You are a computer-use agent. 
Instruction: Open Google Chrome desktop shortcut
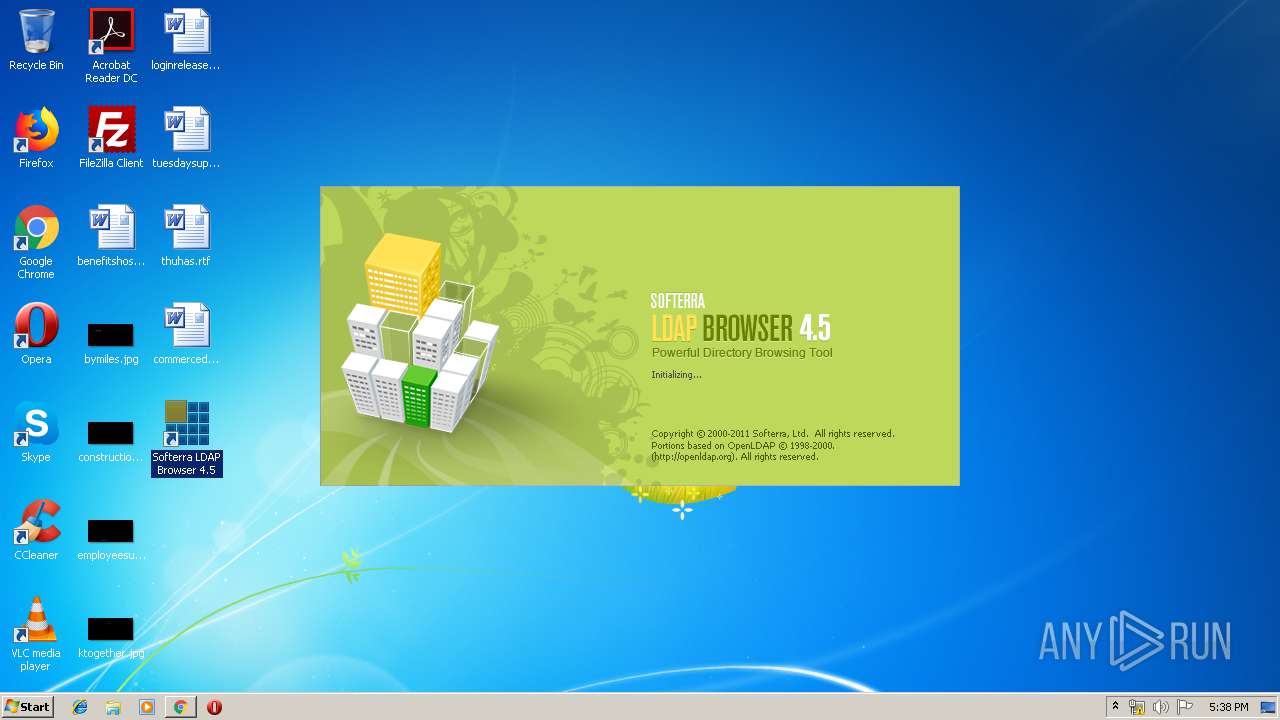[36, 242]
